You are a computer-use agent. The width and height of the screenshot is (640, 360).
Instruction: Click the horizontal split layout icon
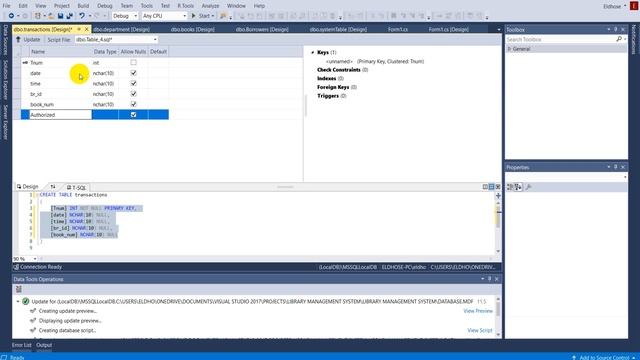pyautogui.click(x=491, y=187)
